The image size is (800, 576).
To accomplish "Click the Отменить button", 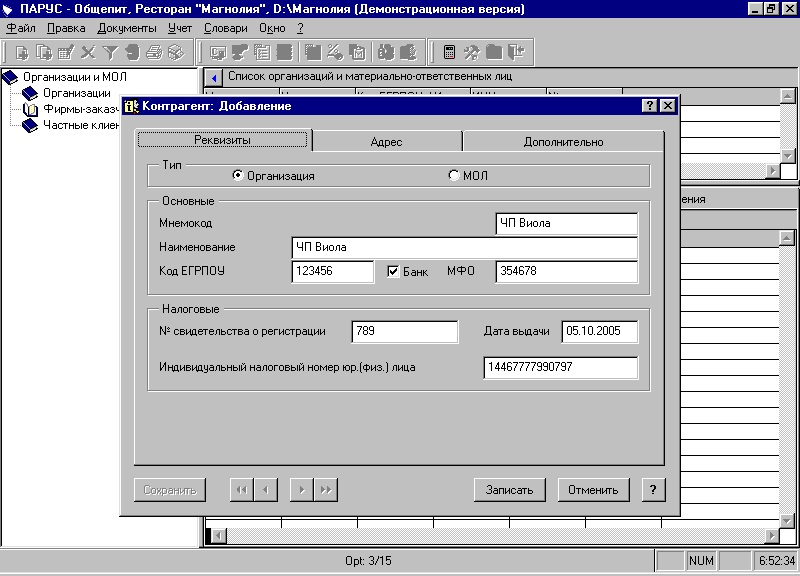I will coord(593,490).
